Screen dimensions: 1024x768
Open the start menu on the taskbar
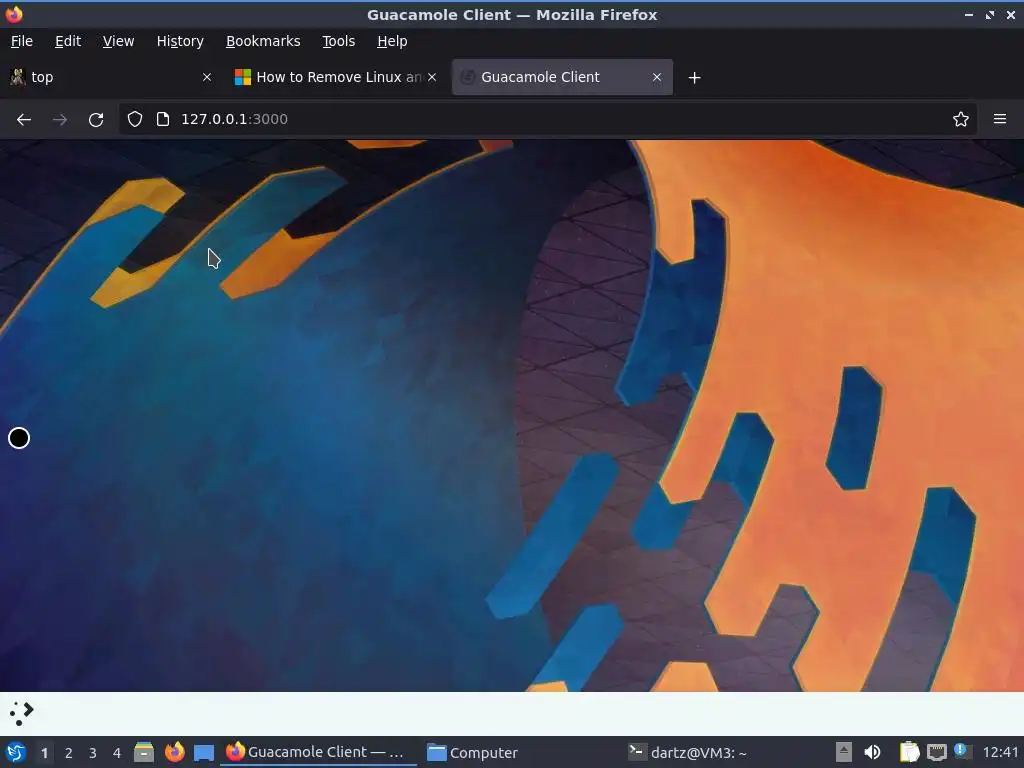coord(16,752)
